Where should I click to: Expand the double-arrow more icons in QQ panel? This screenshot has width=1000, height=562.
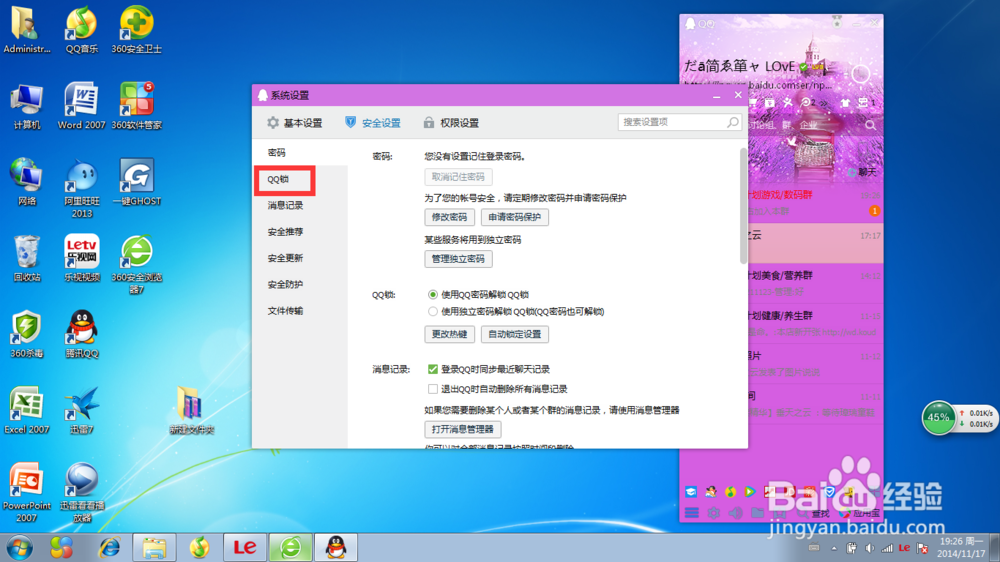pos(823,103)
